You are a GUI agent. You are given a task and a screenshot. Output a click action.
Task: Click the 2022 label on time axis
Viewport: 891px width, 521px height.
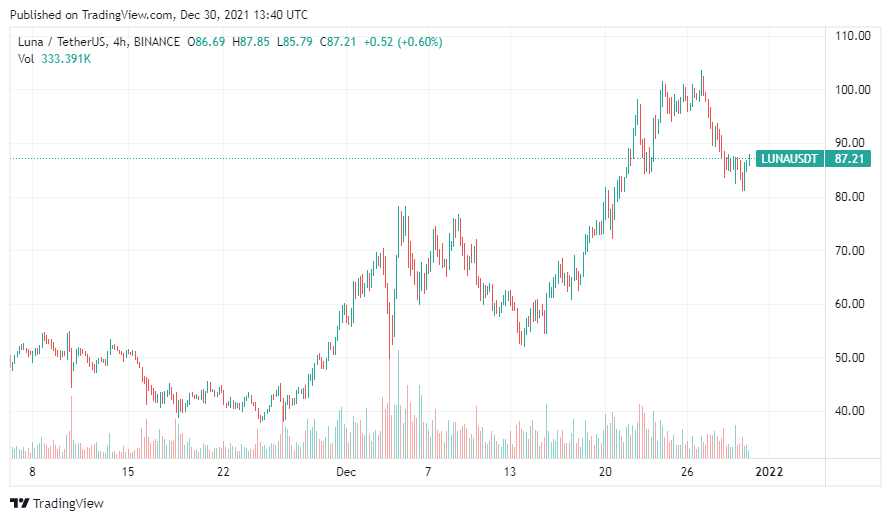tap(769, 472)
